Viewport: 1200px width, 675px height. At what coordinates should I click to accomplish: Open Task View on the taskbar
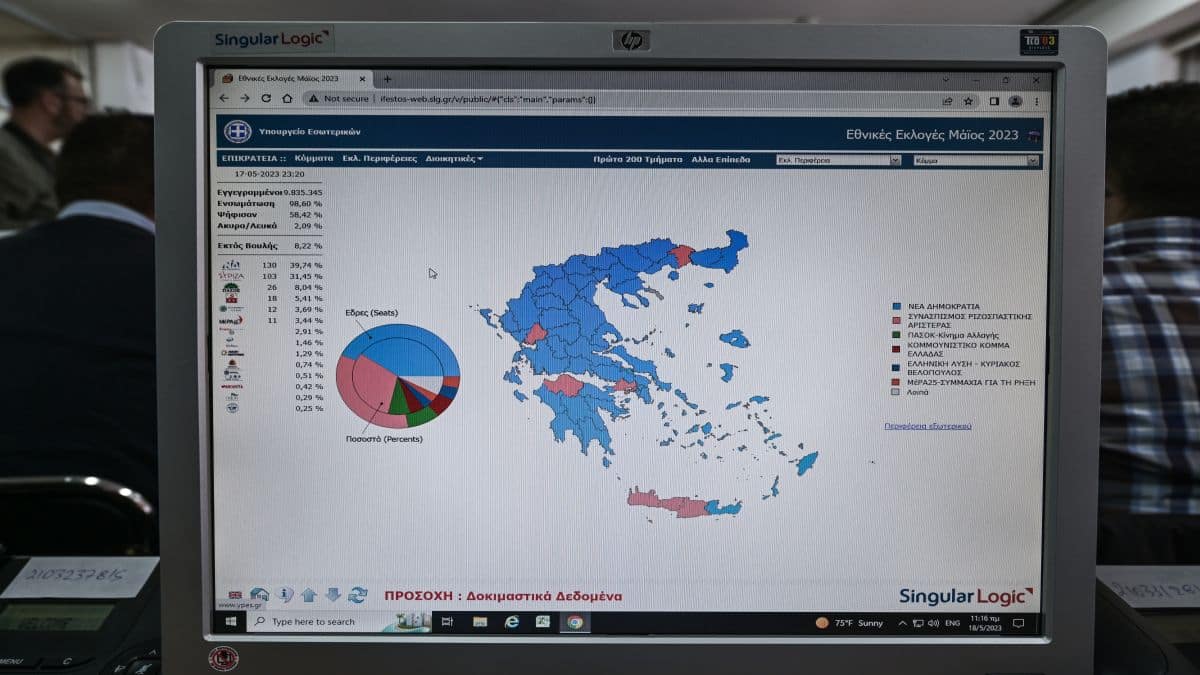point(447,622)
